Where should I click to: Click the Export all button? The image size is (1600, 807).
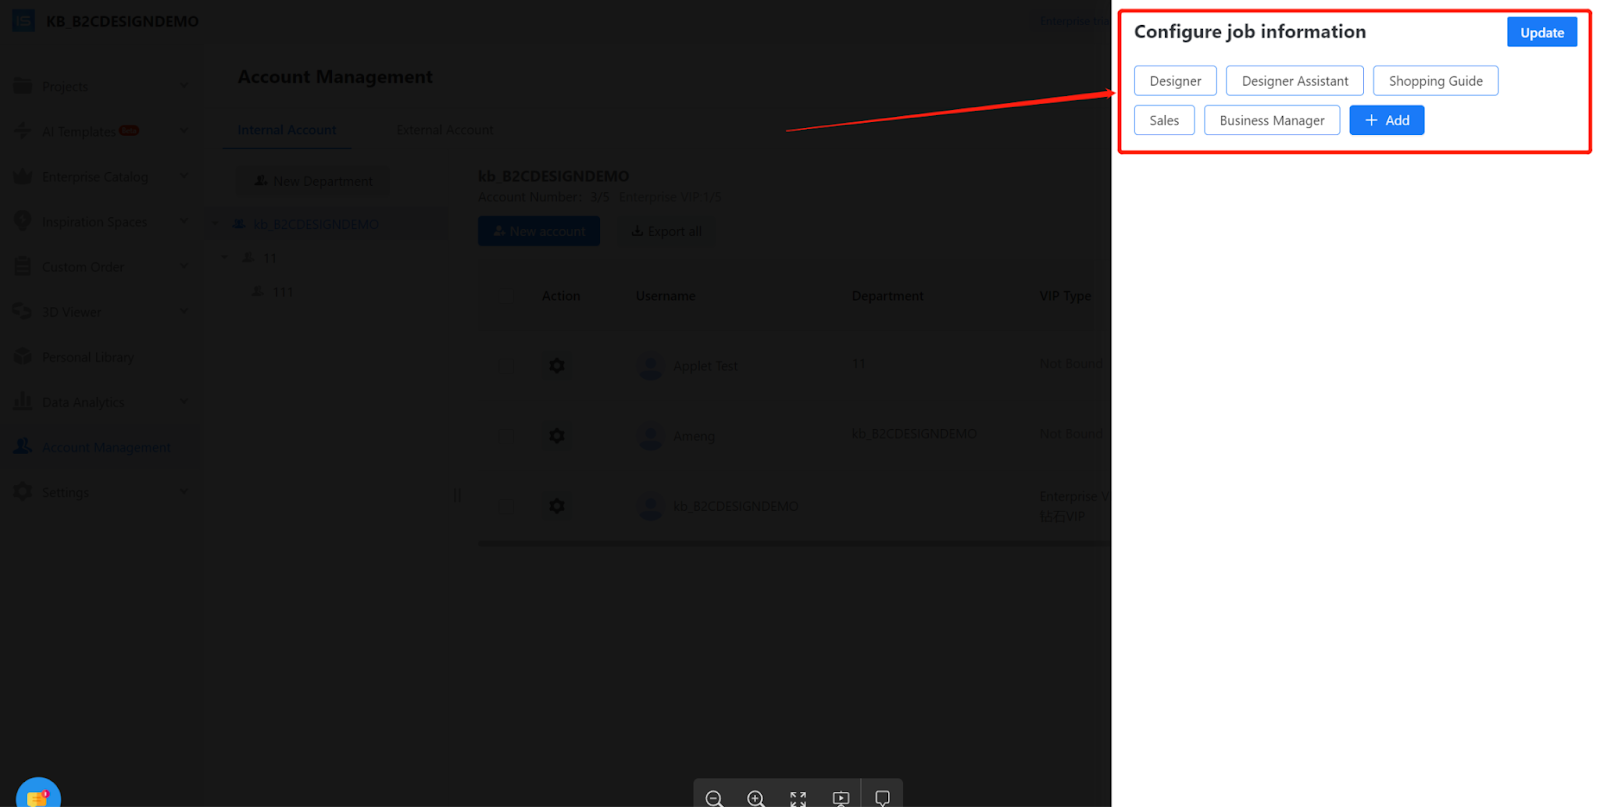click(666, 231)
